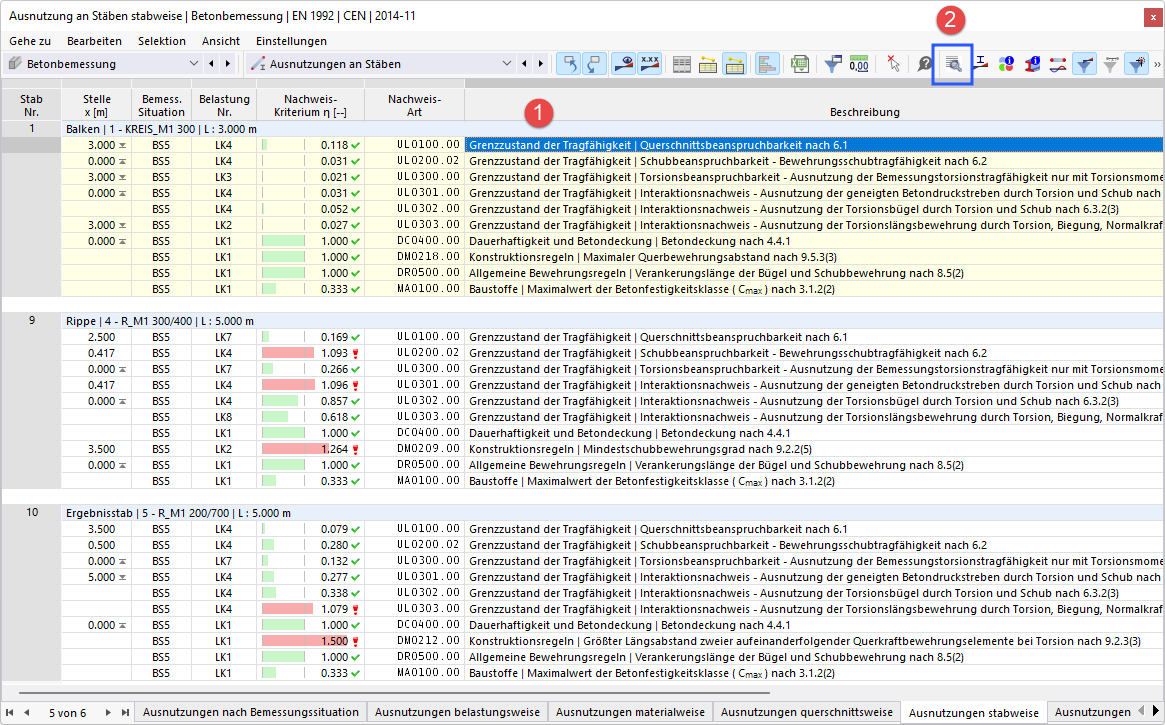Go to next page after 5 von 6
The width and height of the screenshot is (1165, 725).
[108, 712]
